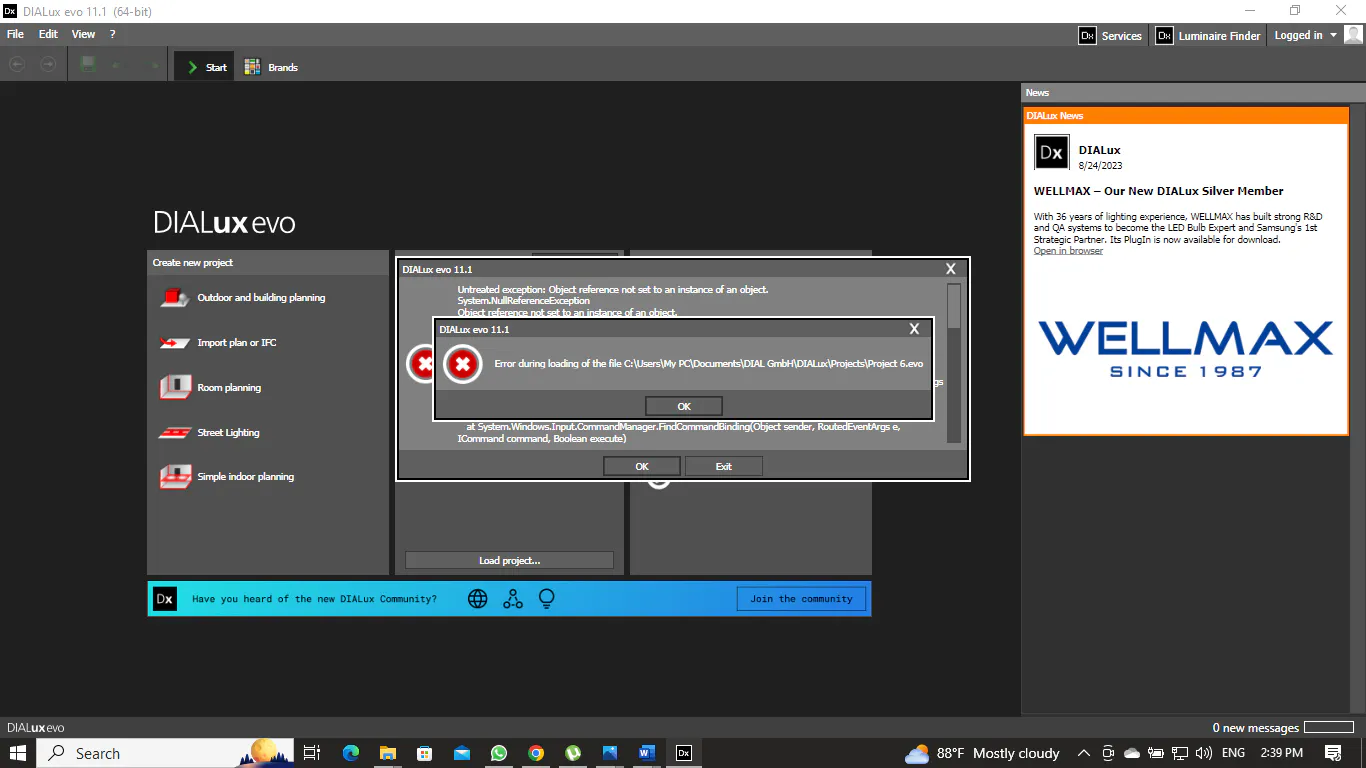
Task: Click the Dx logo in news post
Action: pyautogui.click(x=1052, y=152)
